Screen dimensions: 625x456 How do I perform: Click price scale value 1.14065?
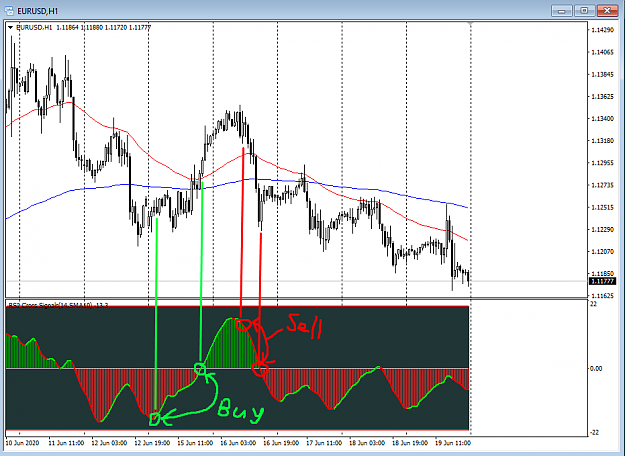point(603,52)
